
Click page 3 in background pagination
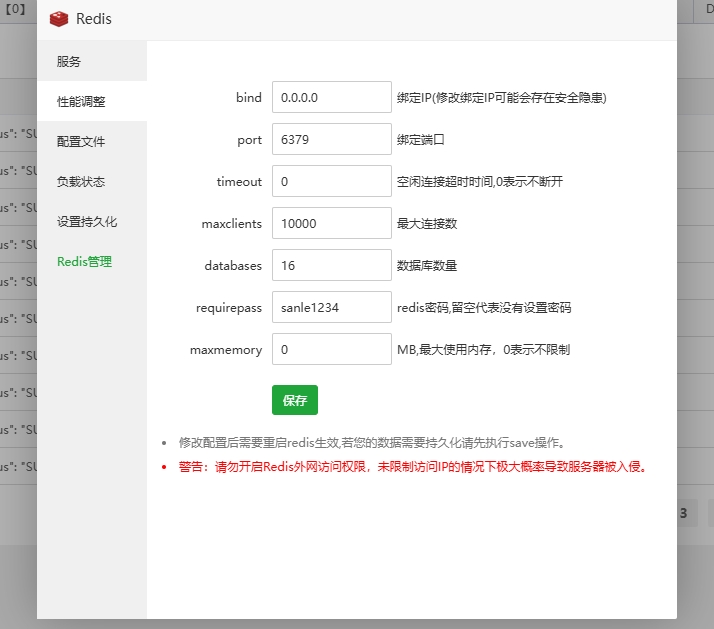tap(683, 513)
